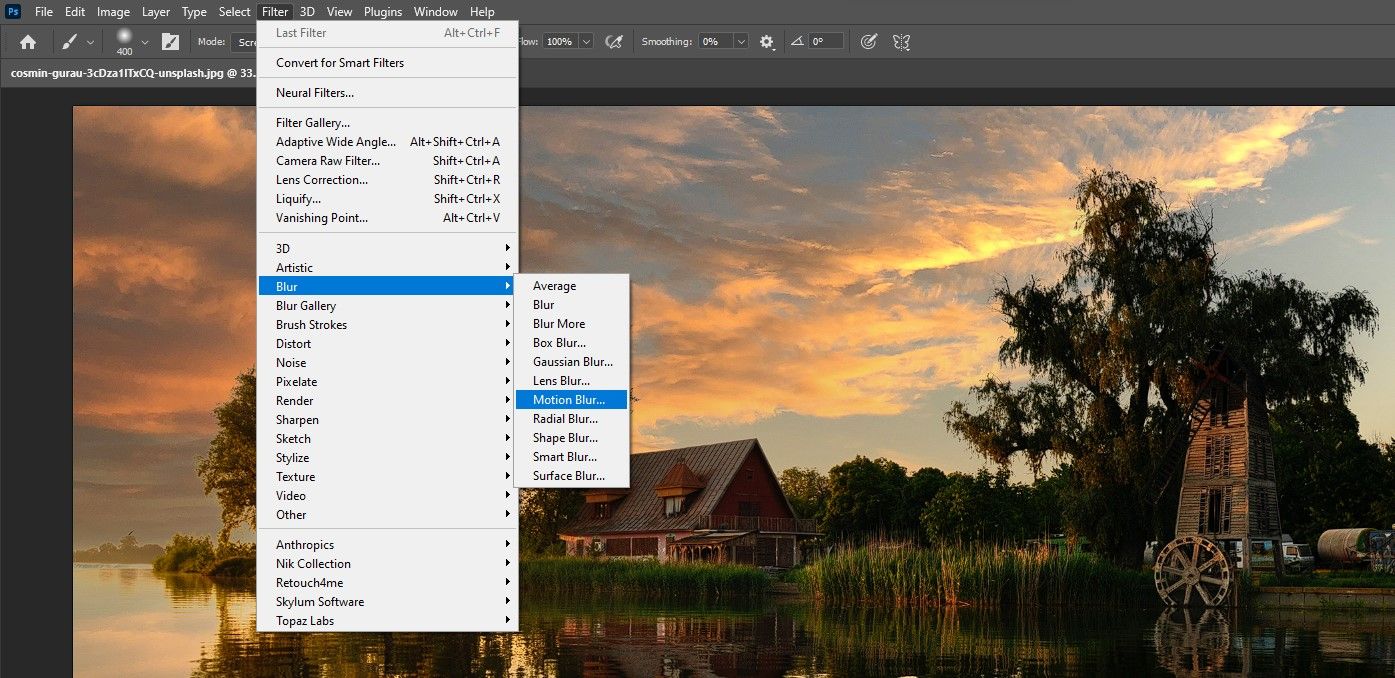Open the brush preset picker showing 400
This screenshot has width=1395, height=678.
pos(124,42)
